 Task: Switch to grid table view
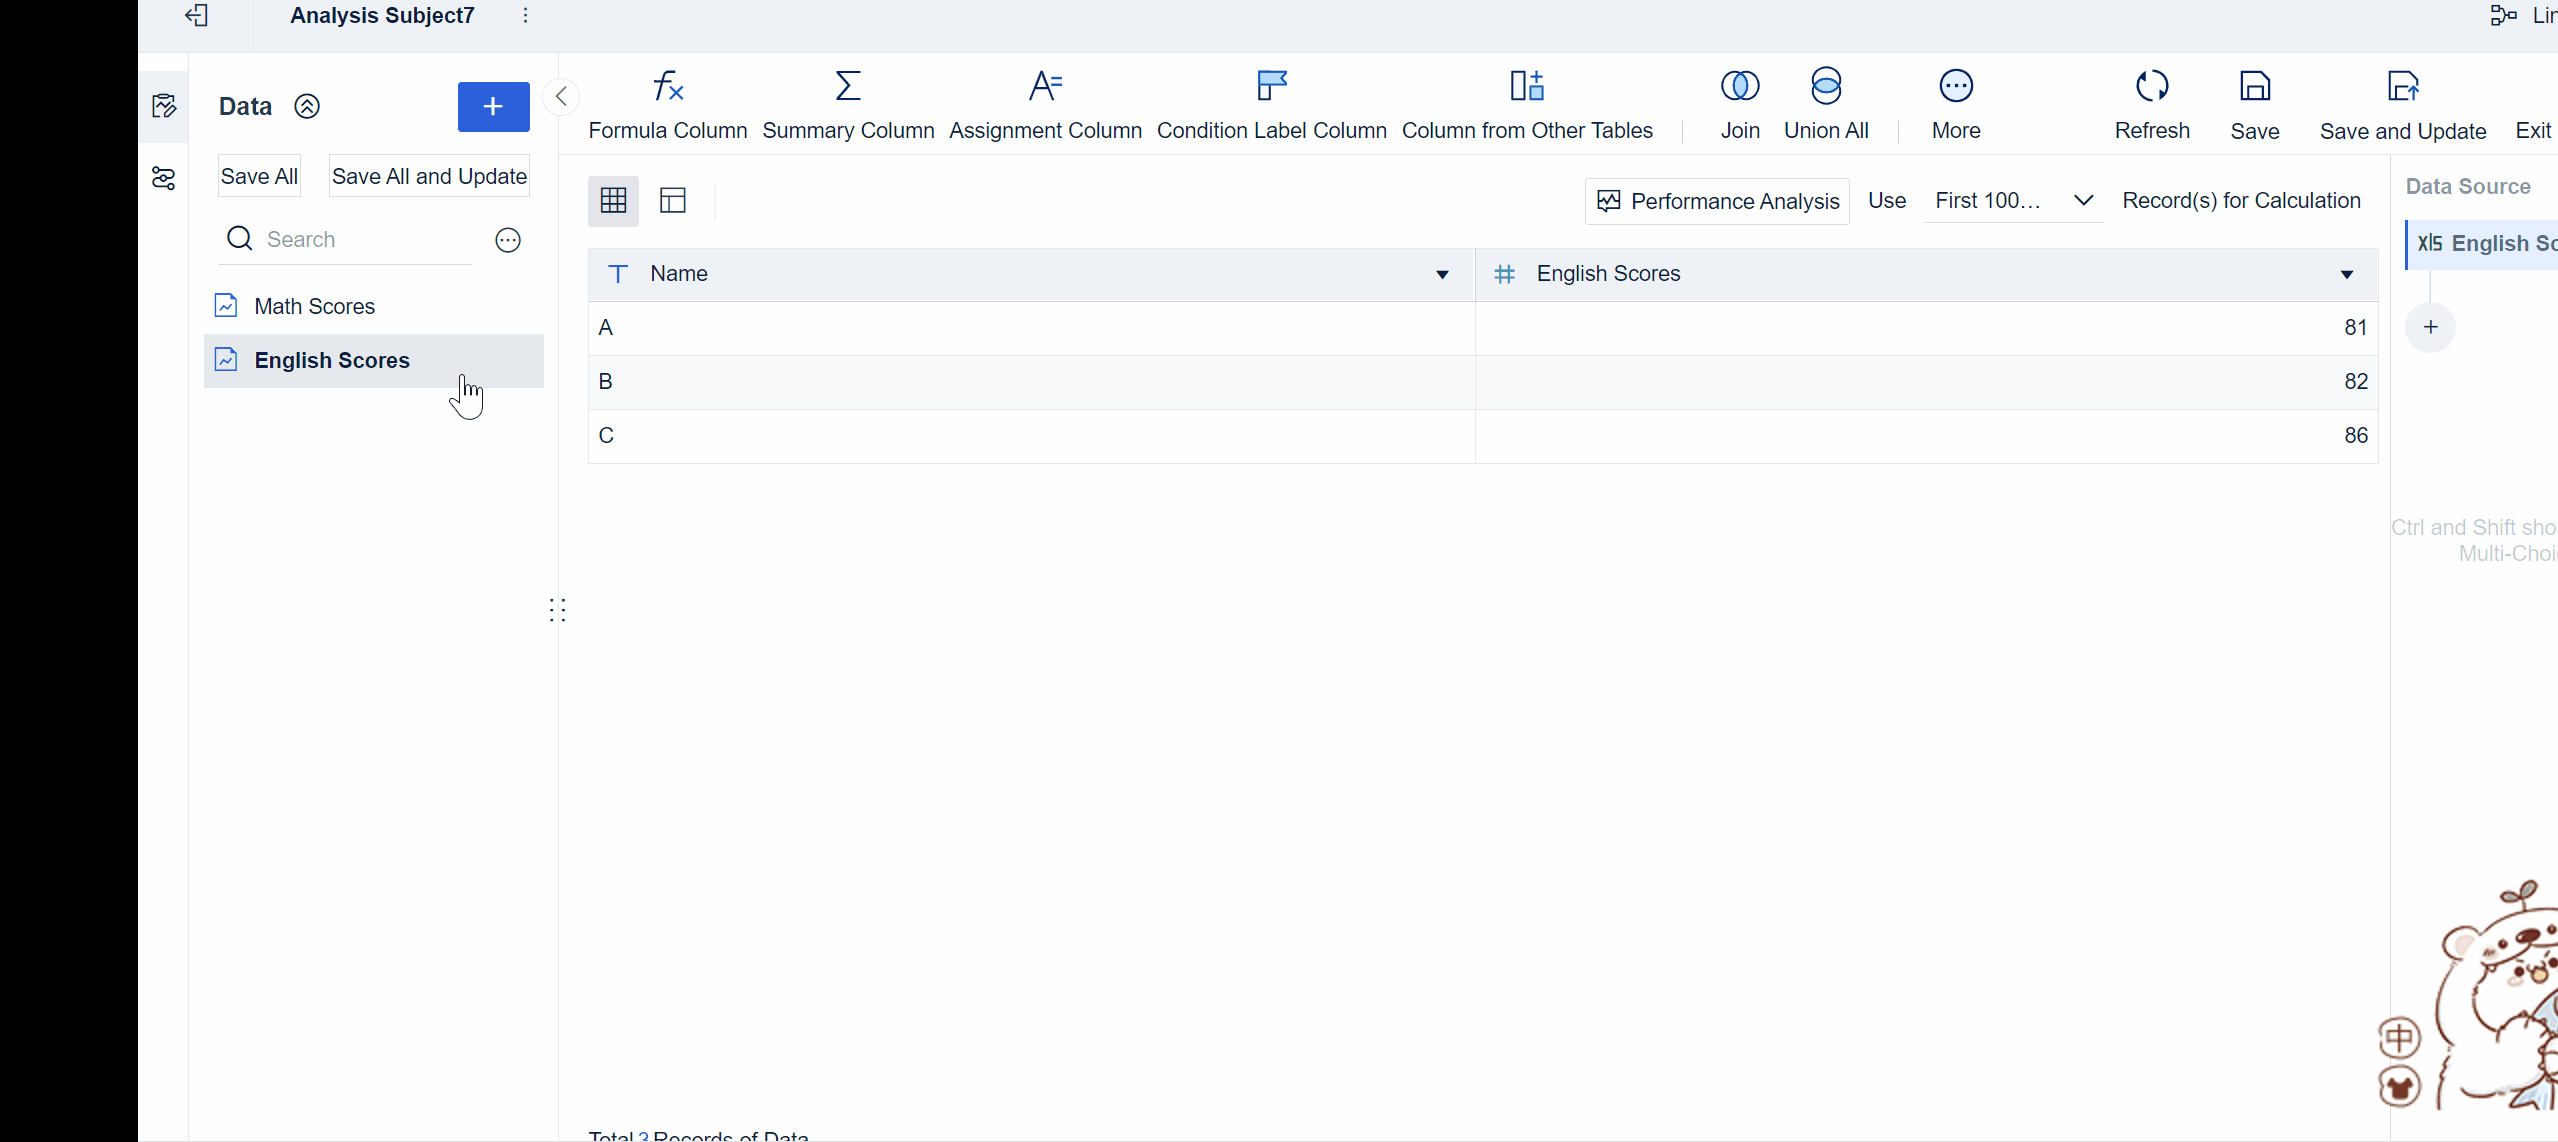tap(613, 201)
